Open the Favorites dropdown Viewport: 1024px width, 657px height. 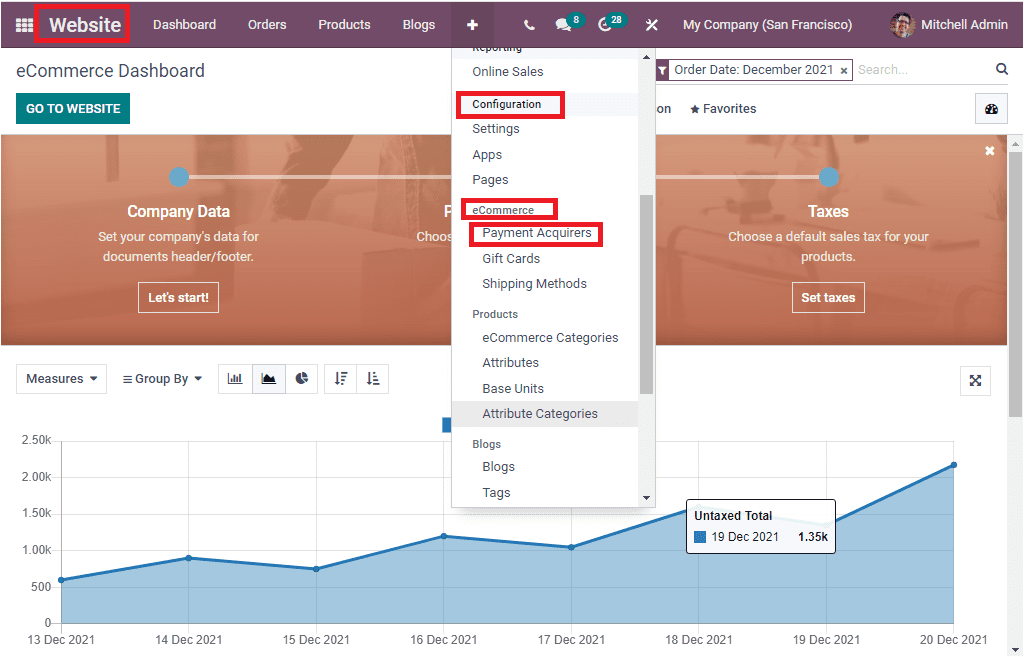tap(722, 108)
